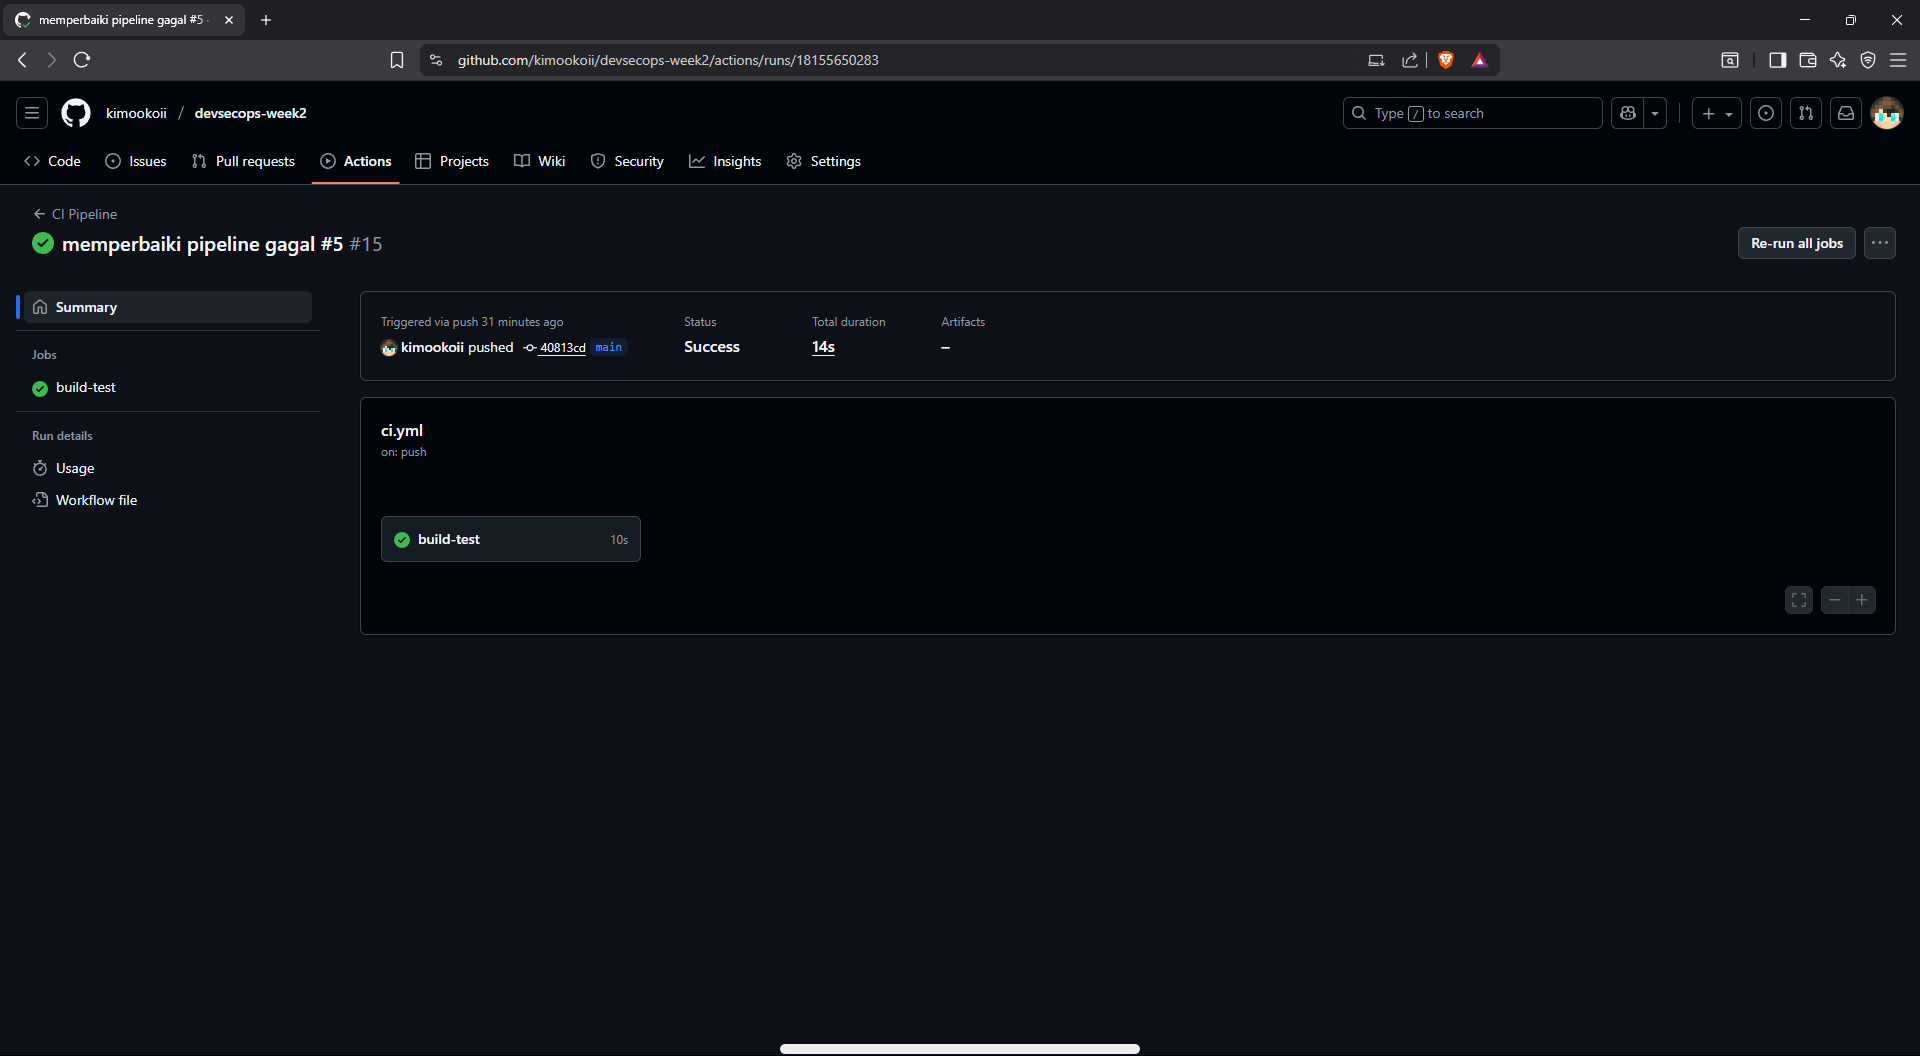This screenshot has width=1920, height=1056.
Task: Open the GitHub homepage logo
Action: coord(76,113)
